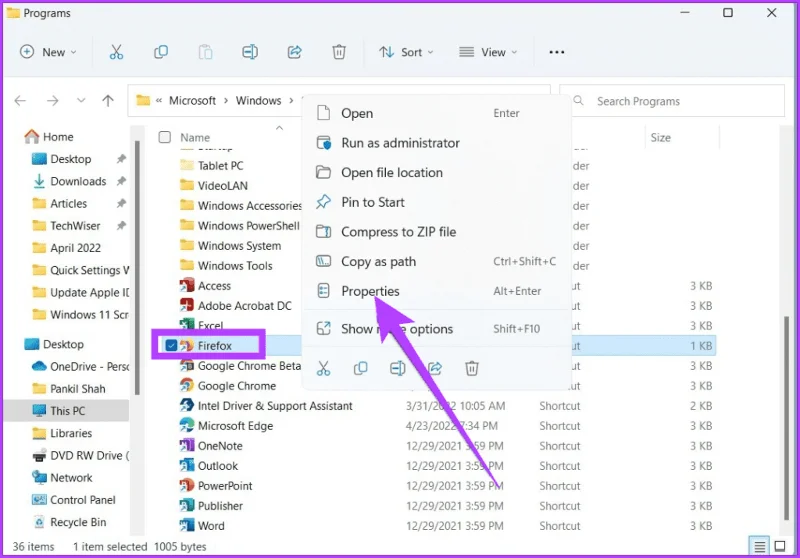This screenshot has width=800, height=558.
Task: Go forward with the right arrow
Action: coord(53,100)
